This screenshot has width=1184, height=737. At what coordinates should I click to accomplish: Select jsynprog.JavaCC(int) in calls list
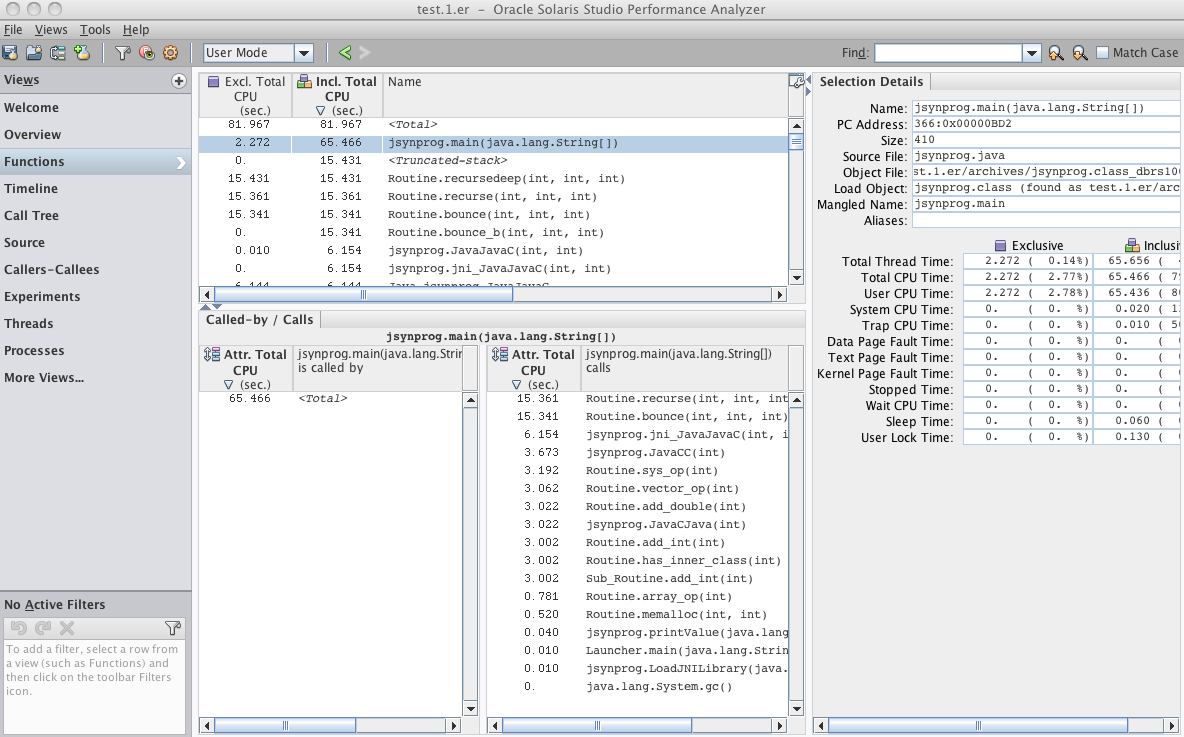pyautogui.click(x=637, y=453)
